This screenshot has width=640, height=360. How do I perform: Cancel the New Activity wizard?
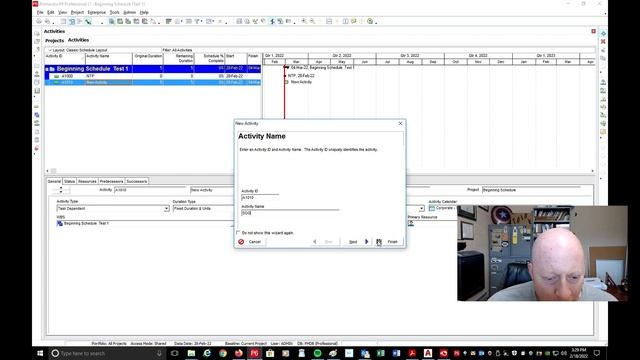250,242
